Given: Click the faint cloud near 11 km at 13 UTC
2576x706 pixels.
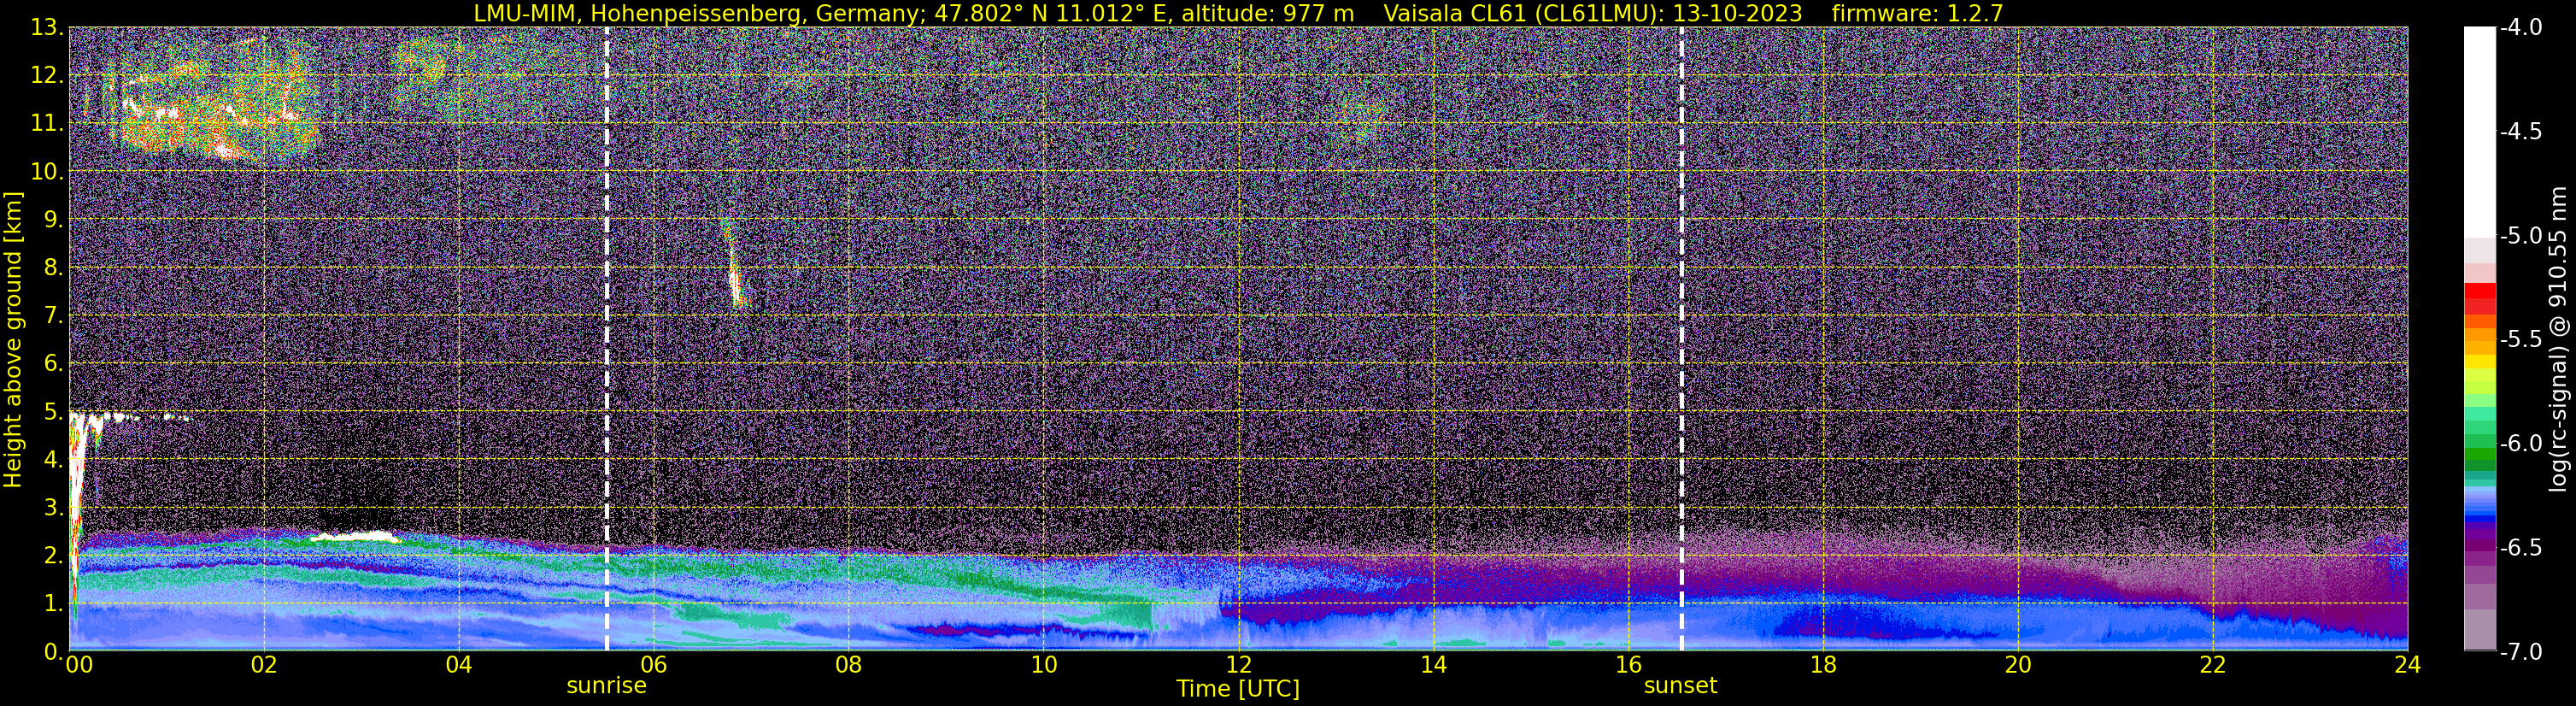Looking at the screenshot, I should coord(1360,118).
